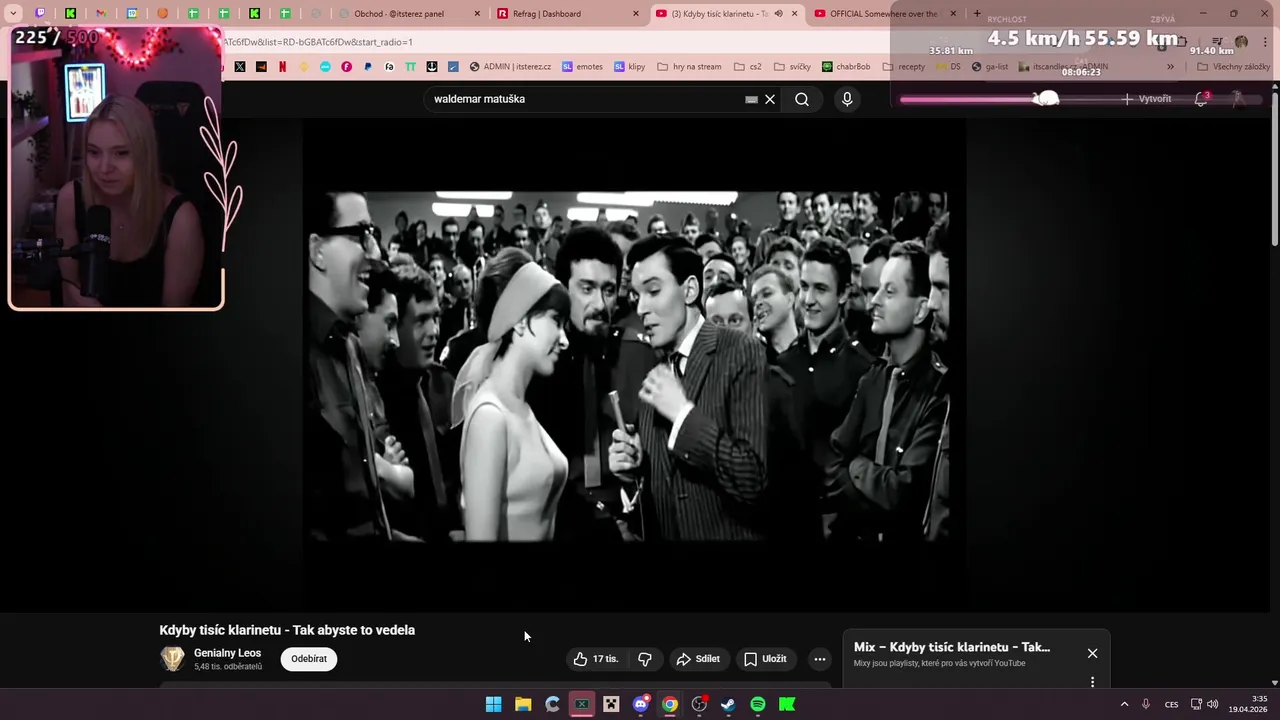Image resolution: width=1280 pixels, height=720 pixels.
Task: Save video with the Uložit button
Action: 765,659
